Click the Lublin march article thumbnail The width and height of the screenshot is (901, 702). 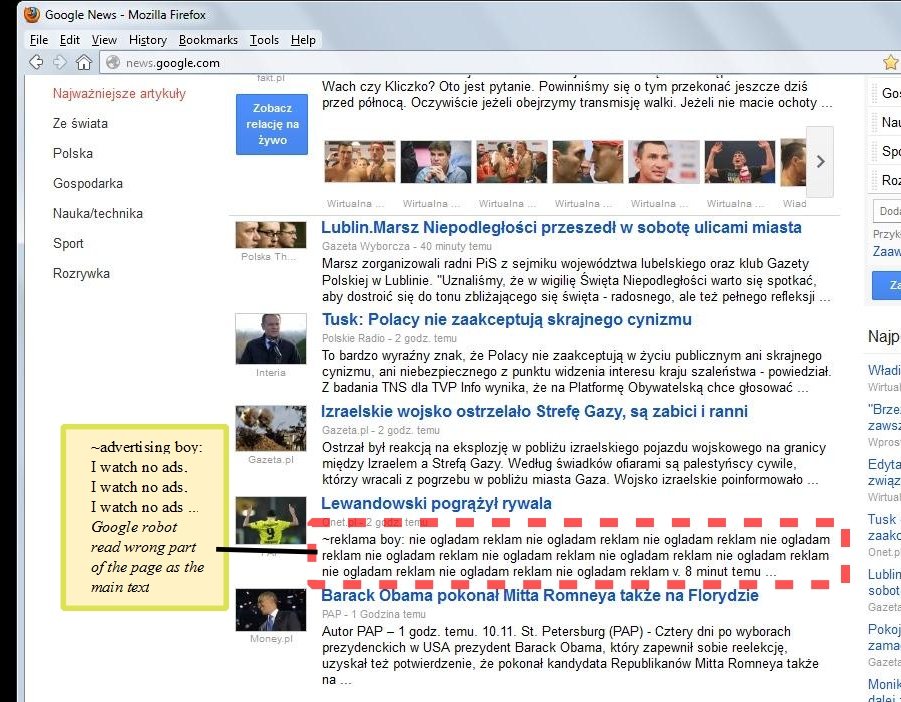tap(271, 235)
